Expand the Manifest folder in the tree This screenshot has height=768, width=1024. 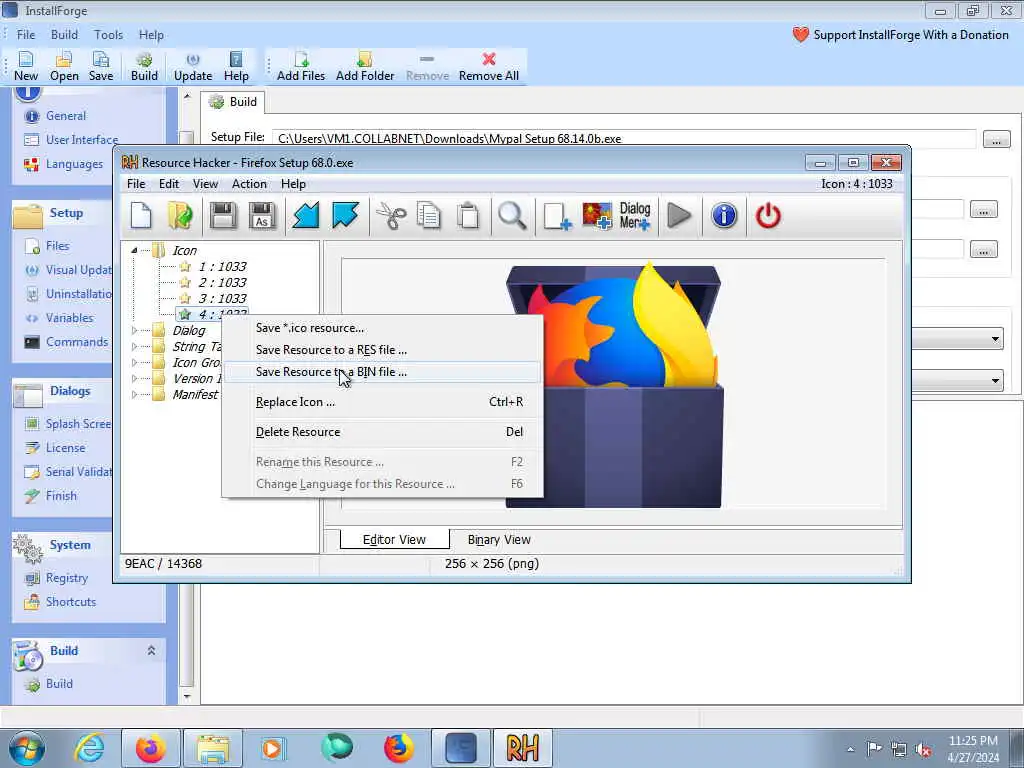134,394
